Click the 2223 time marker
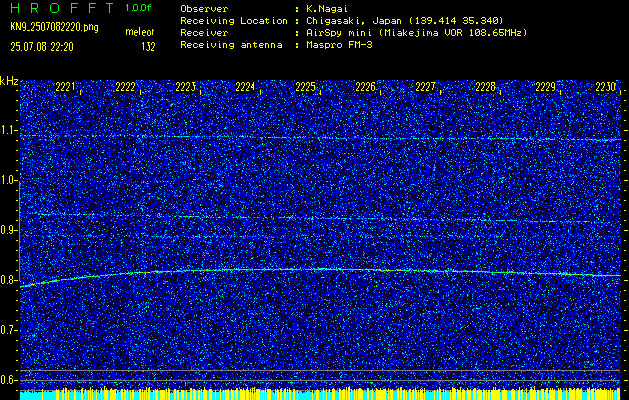The height and width of the screenshot is (400, 629). pyautogui.click(x=185, y=87)
